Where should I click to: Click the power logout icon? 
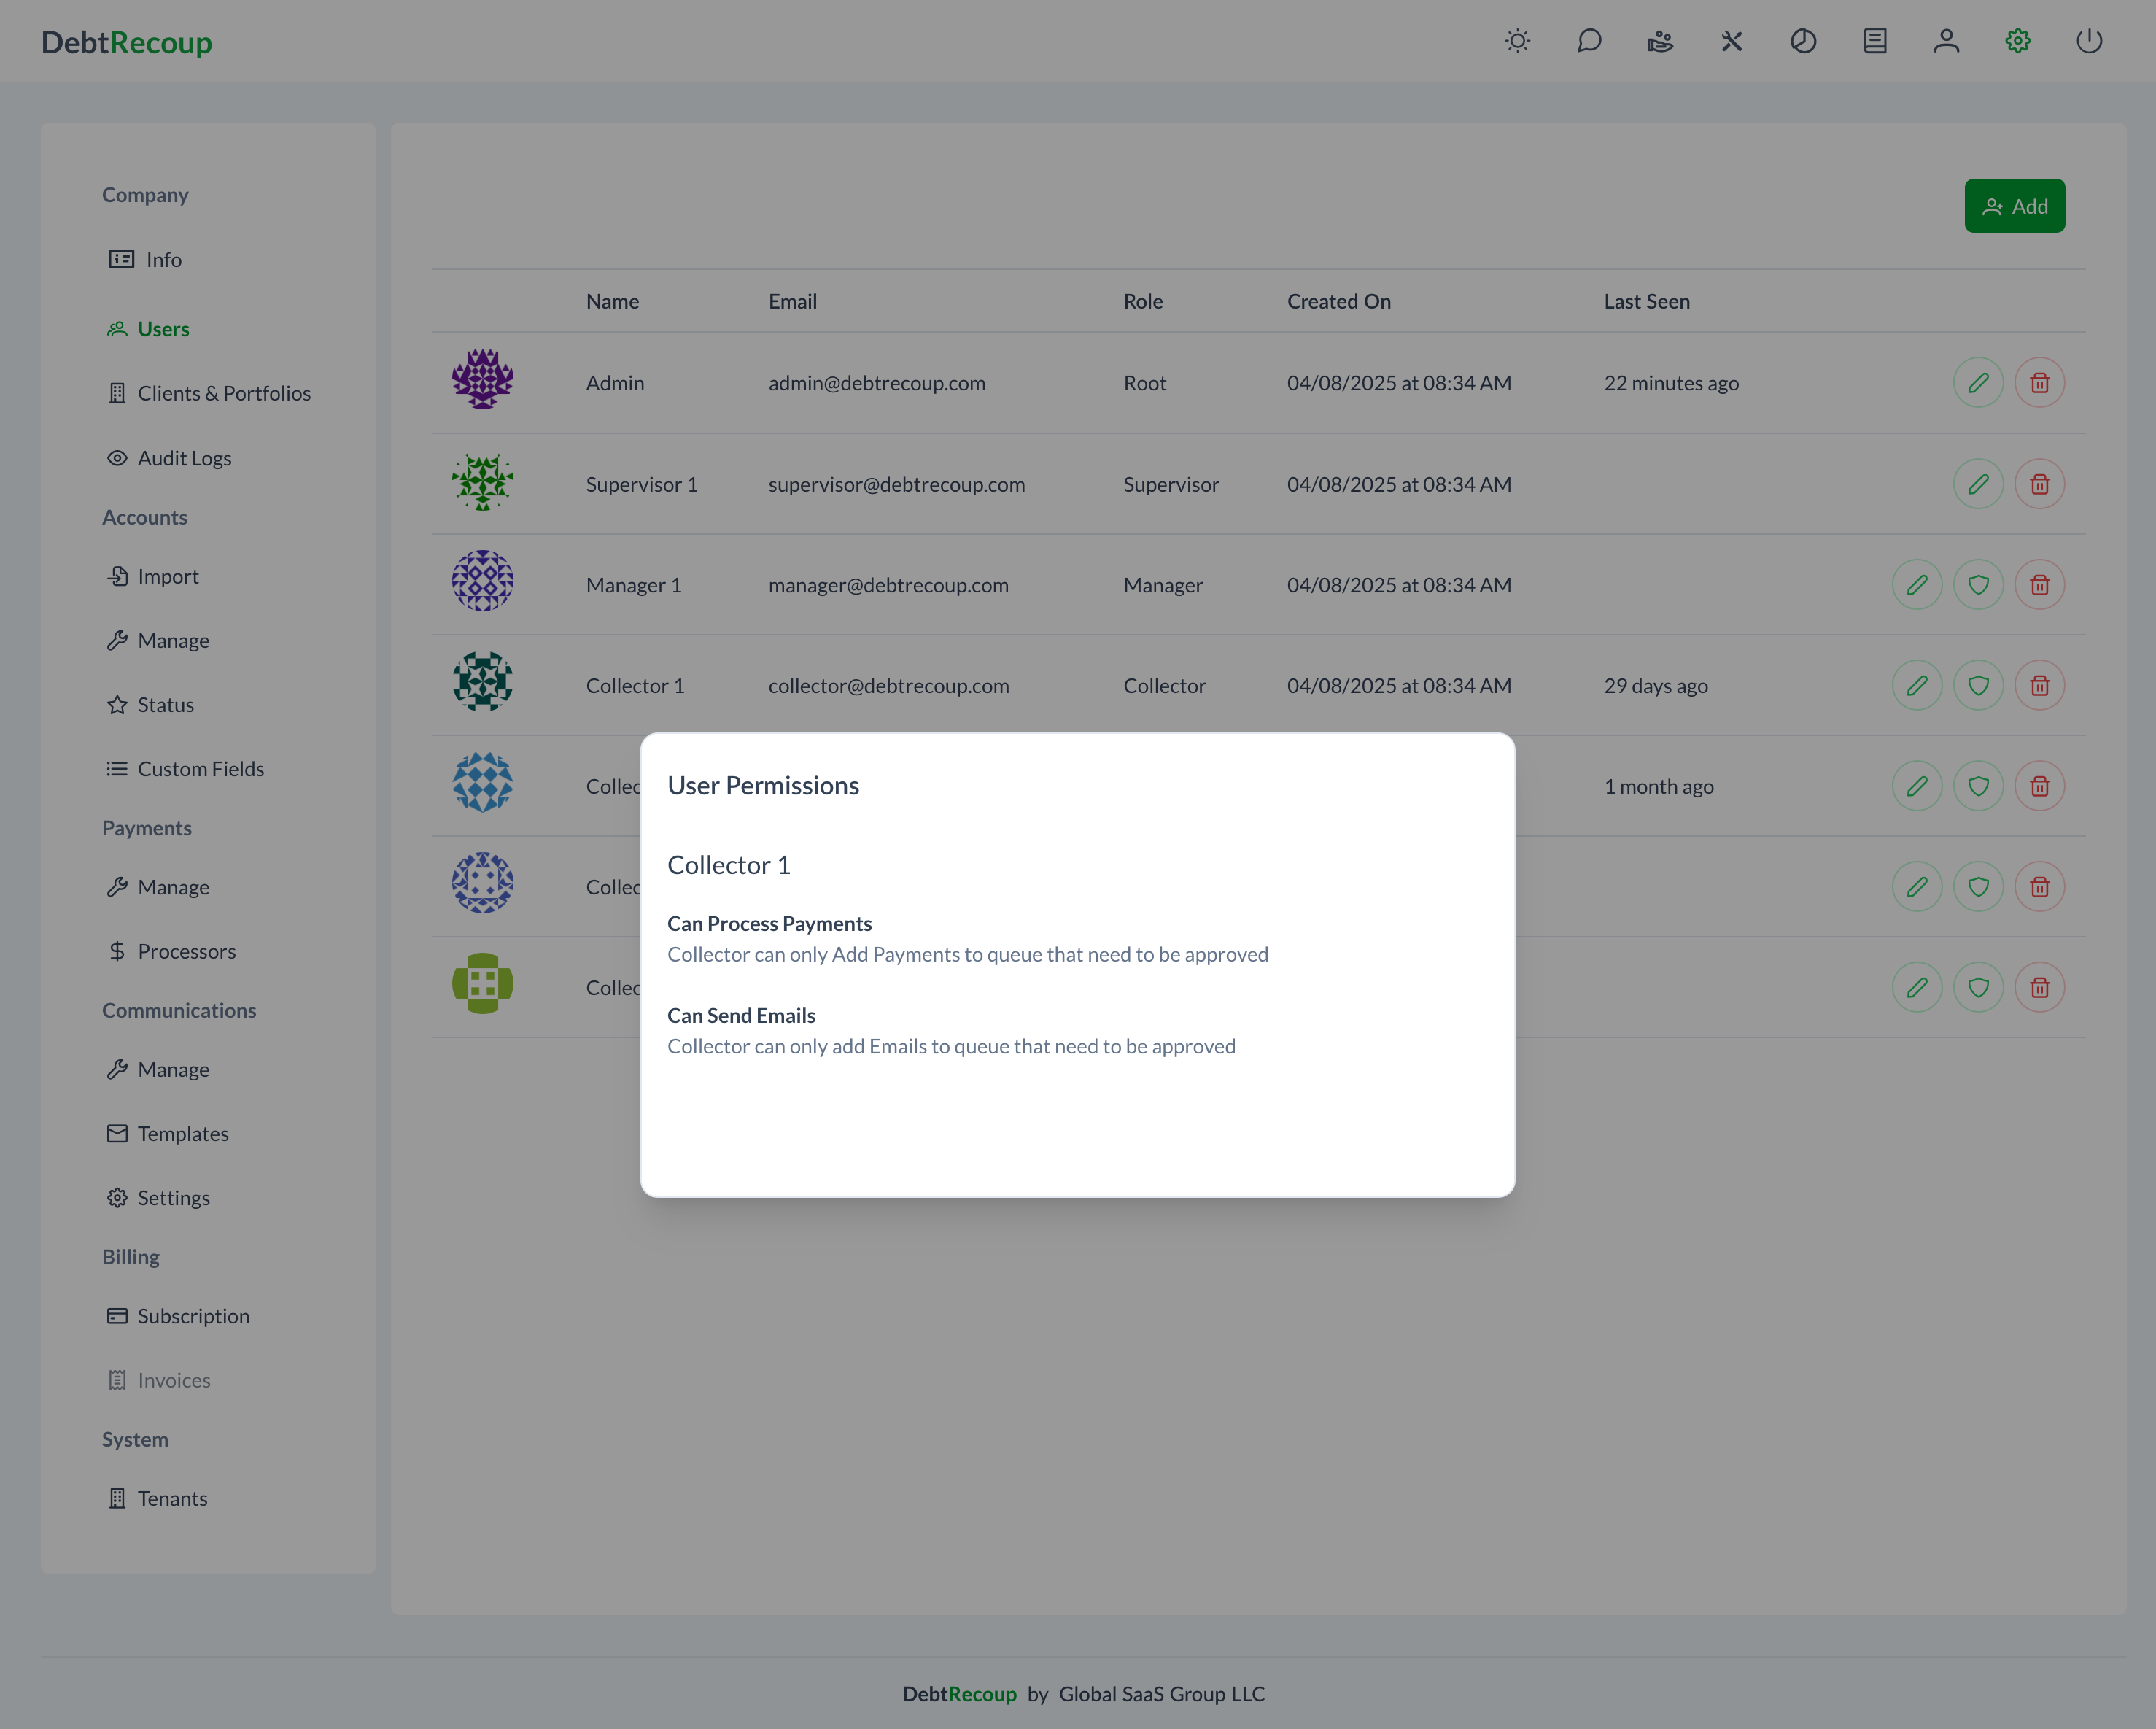click(2089, 41)
